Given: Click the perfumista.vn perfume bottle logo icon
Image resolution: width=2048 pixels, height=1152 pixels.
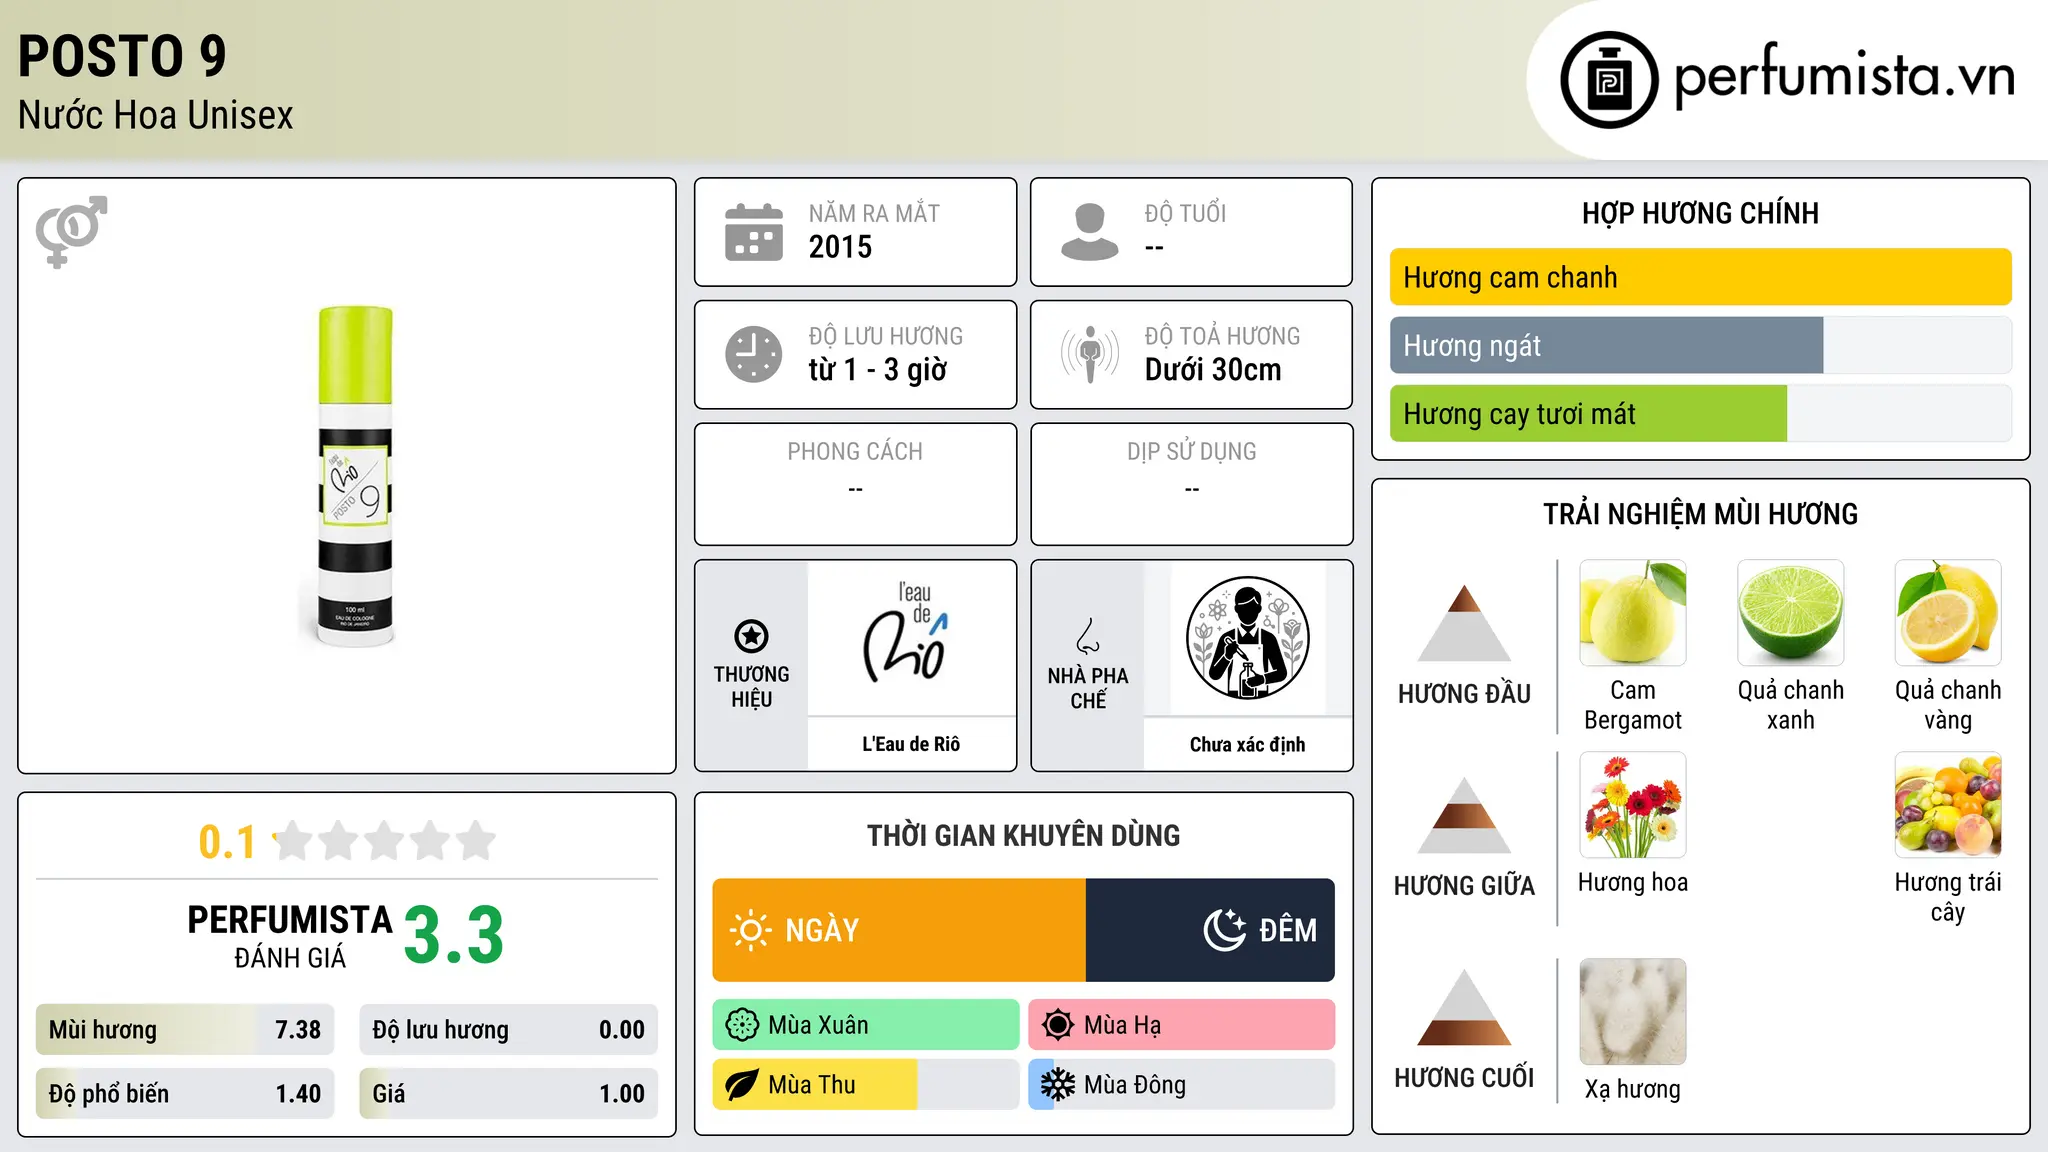Looking at the screenshot, I should (x=1609, y=80).
